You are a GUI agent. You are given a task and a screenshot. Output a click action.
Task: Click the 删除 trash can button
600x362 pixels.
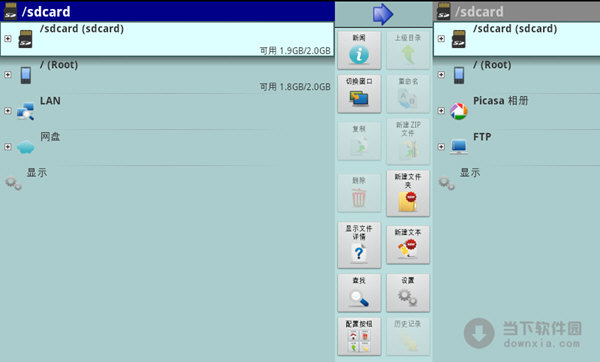(x=359, y=193)
